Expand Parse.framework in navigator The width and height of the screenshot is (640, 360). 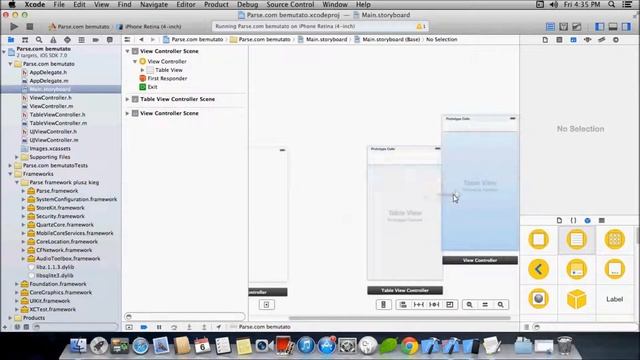[x=23, y=191]
